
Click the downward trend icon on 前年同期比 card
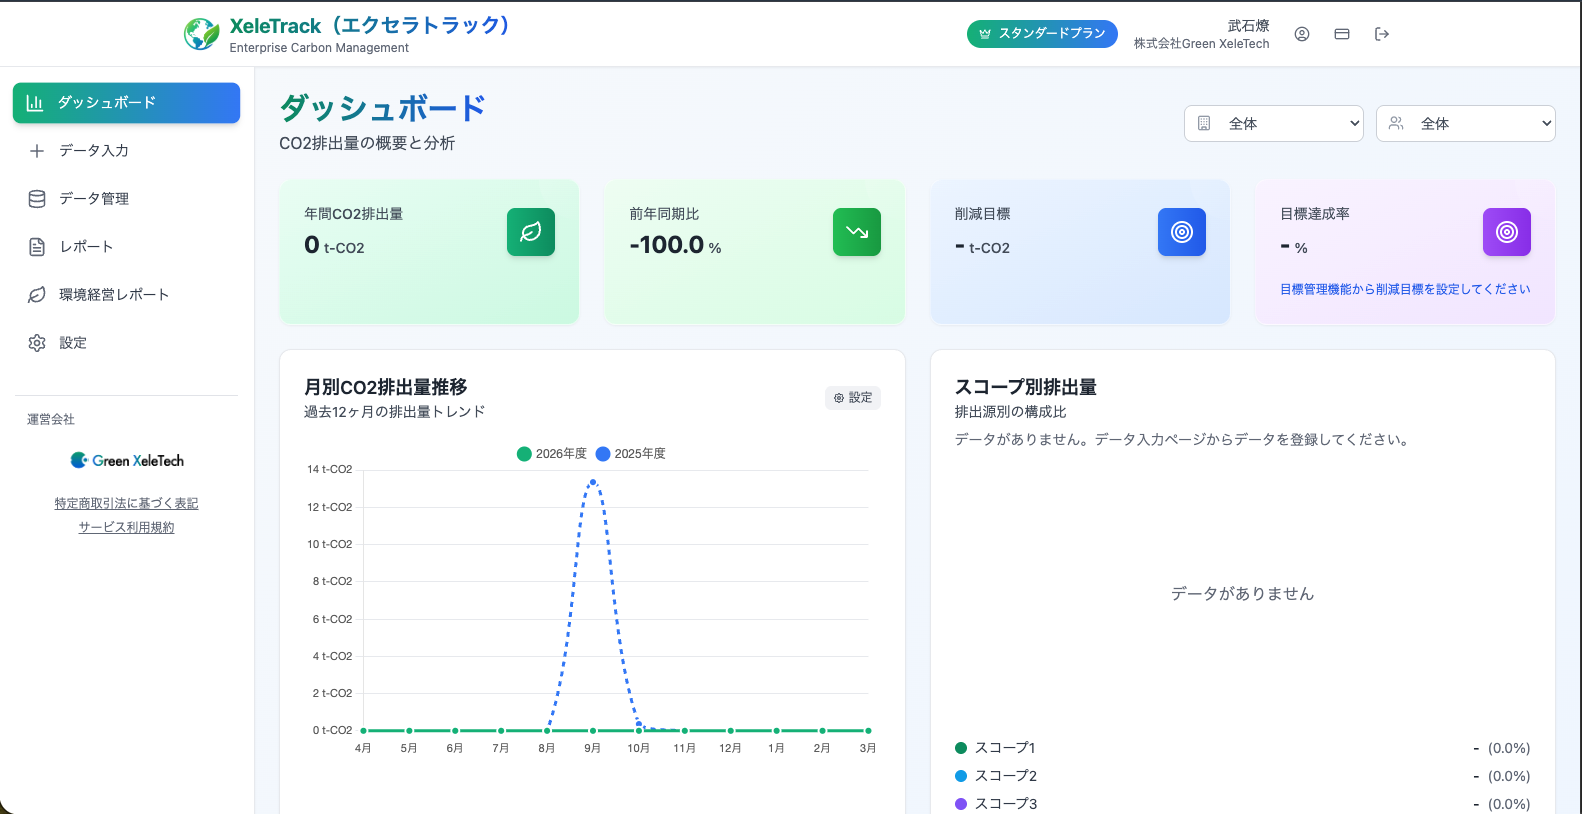point(857,232)
